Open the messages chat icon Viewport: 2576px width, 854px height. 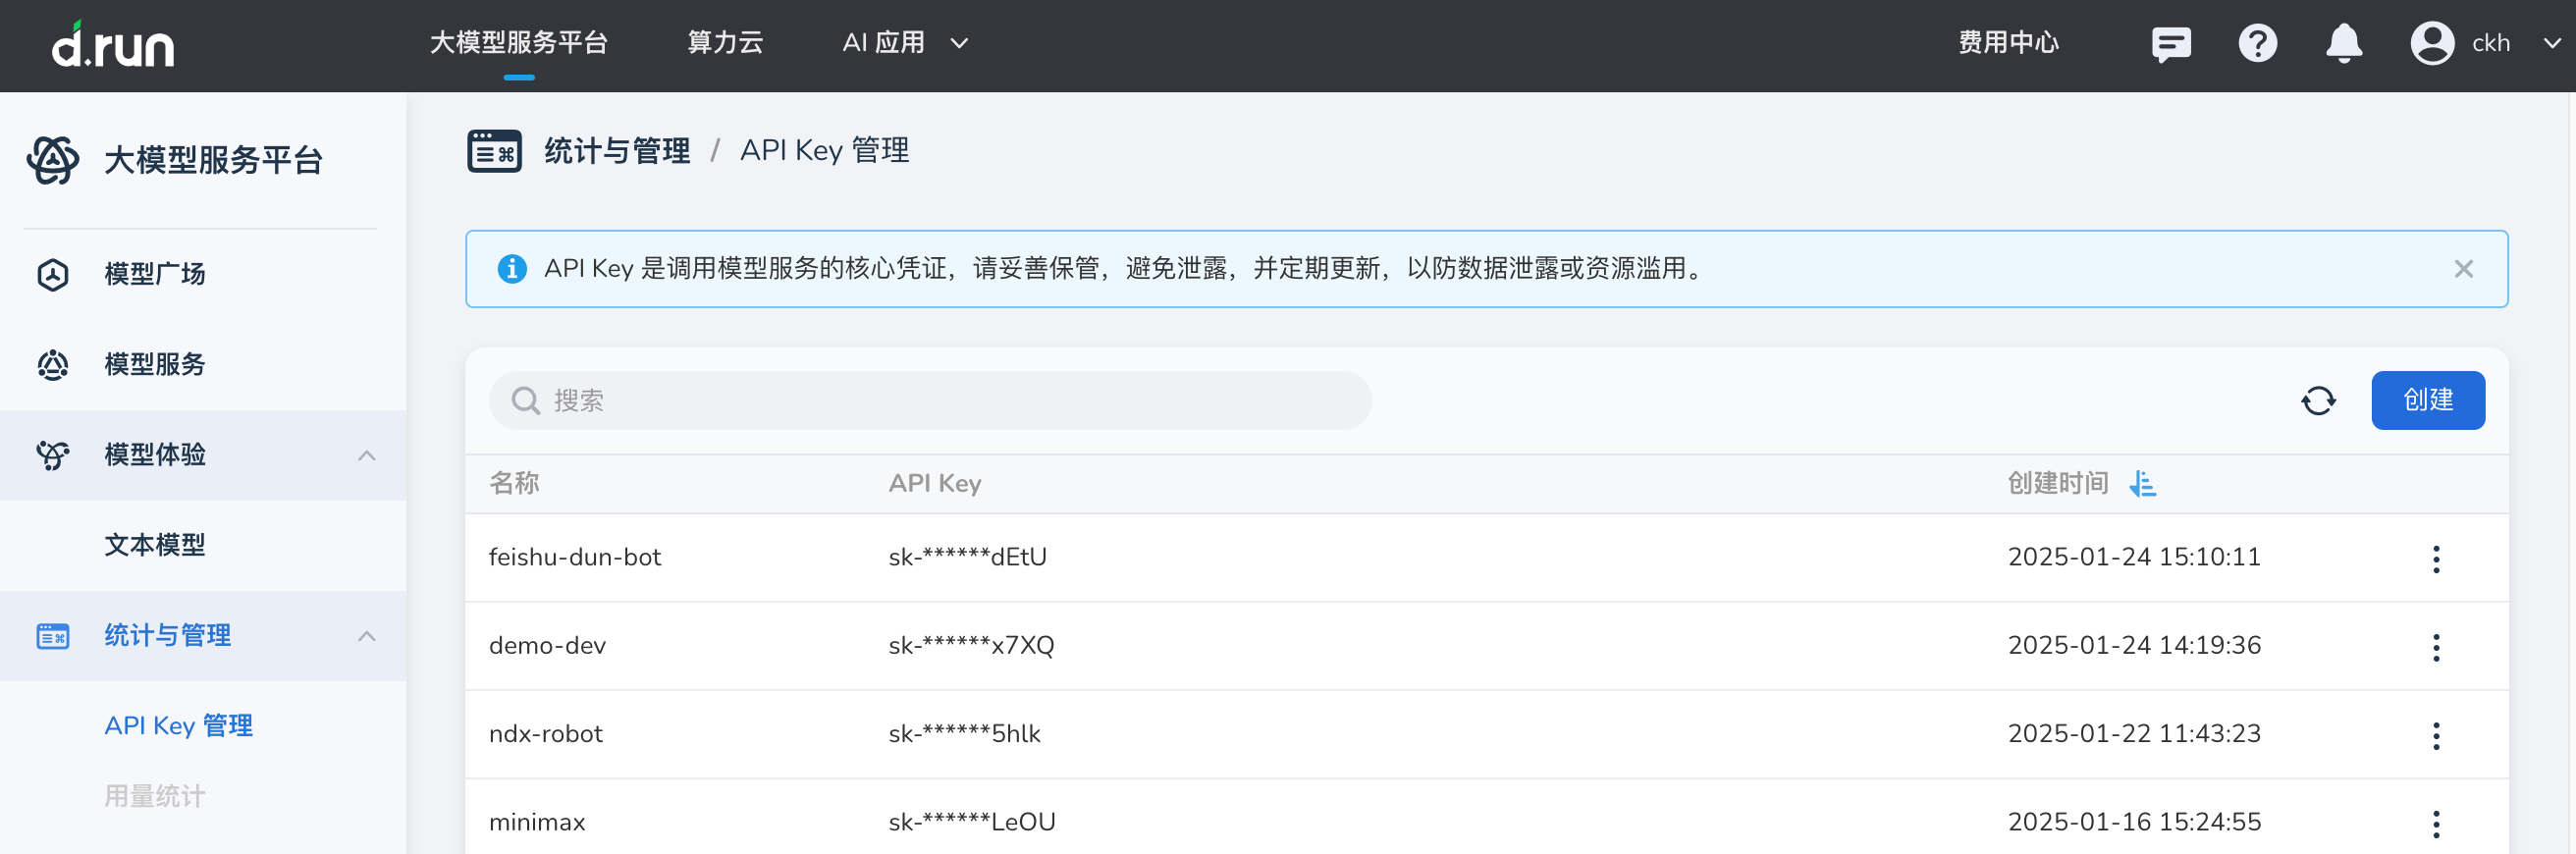(x=2170, y=44)
